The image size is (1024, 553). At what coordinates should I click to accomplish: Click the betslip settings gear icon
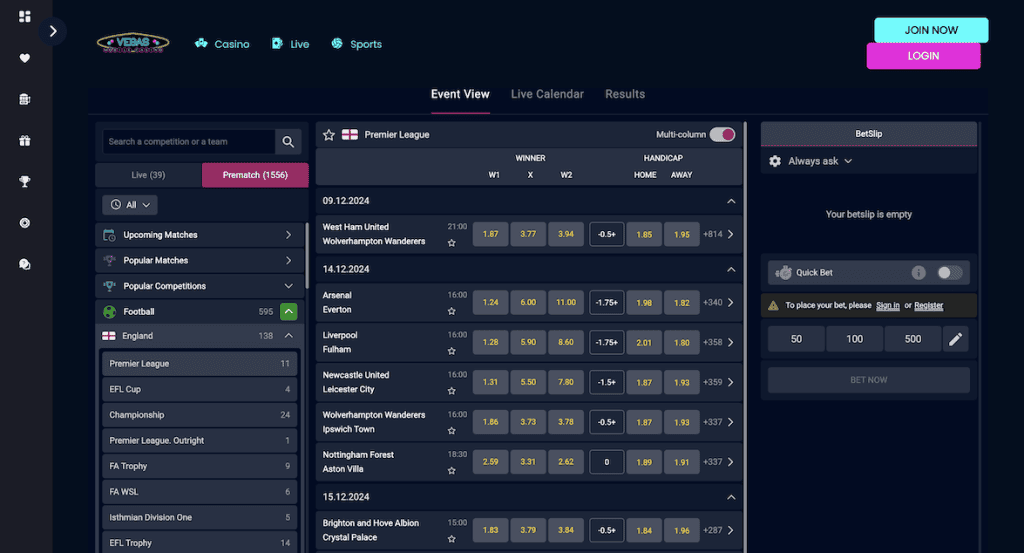click(x=775, y=161)
